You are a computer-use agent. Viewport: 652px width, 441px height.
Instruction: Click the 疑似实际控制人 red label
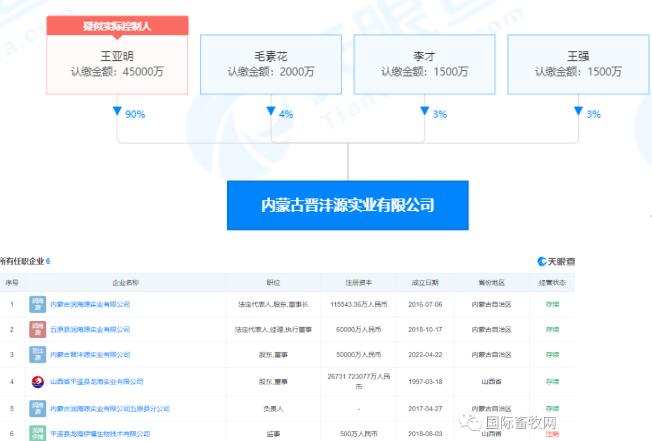[117, 24]
